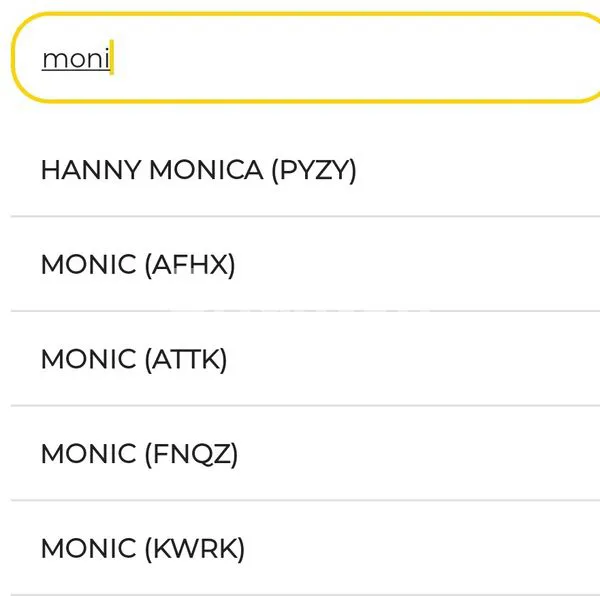
Task: Tap the last visible suggestion, KWRK
Action: [x=142, y=548]
